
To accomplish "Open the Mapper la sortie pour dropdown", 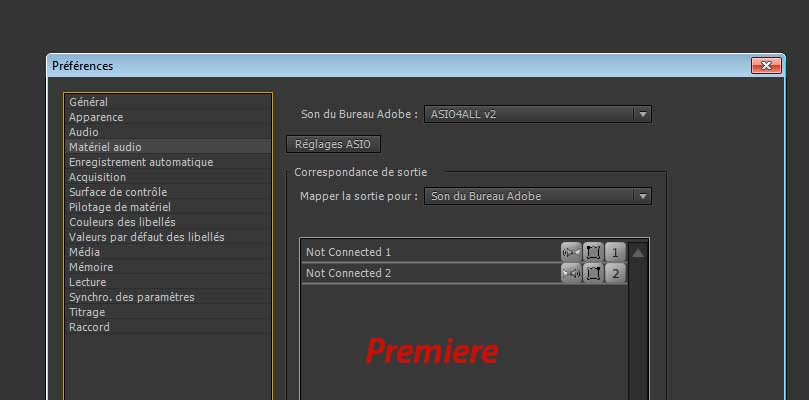I will pyautogui.click(x=538, y=196).
